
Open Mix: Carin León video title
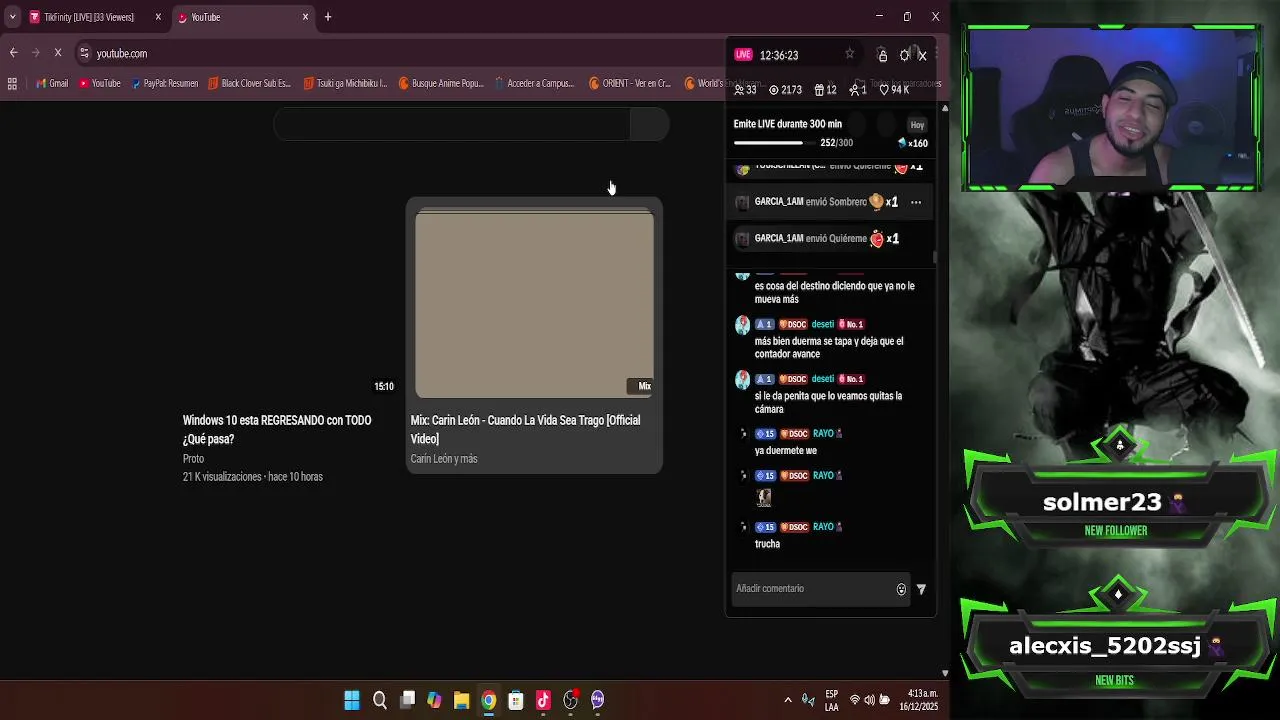click(525, 429)
